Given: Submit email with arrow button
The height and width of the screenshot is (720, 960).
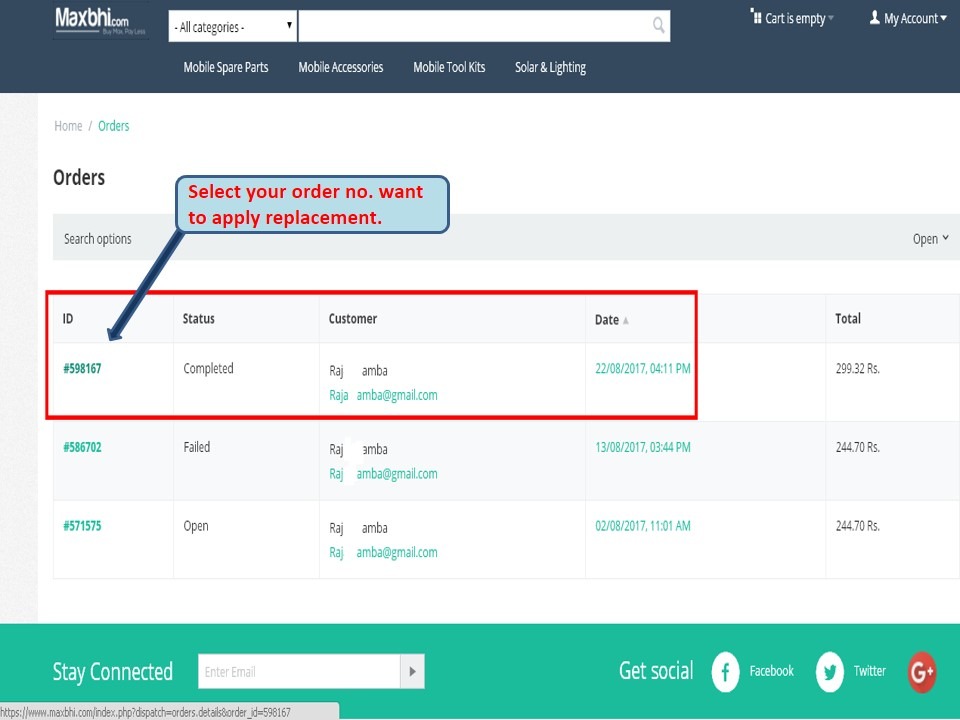Looking at the screenshot, I should tap(412, 672).
